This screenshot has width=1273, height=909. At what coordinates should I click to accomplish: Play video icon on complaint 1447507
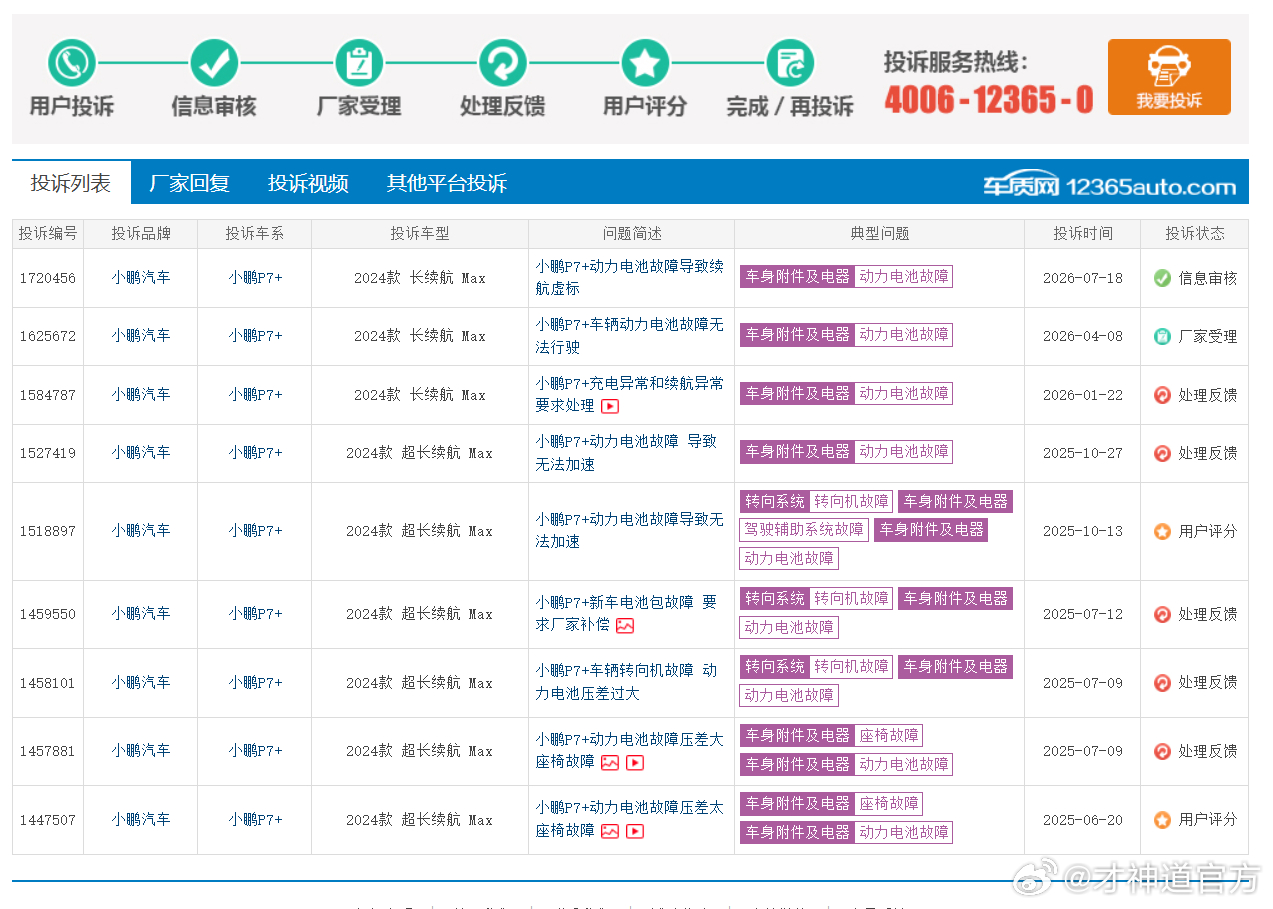point(634,831)
